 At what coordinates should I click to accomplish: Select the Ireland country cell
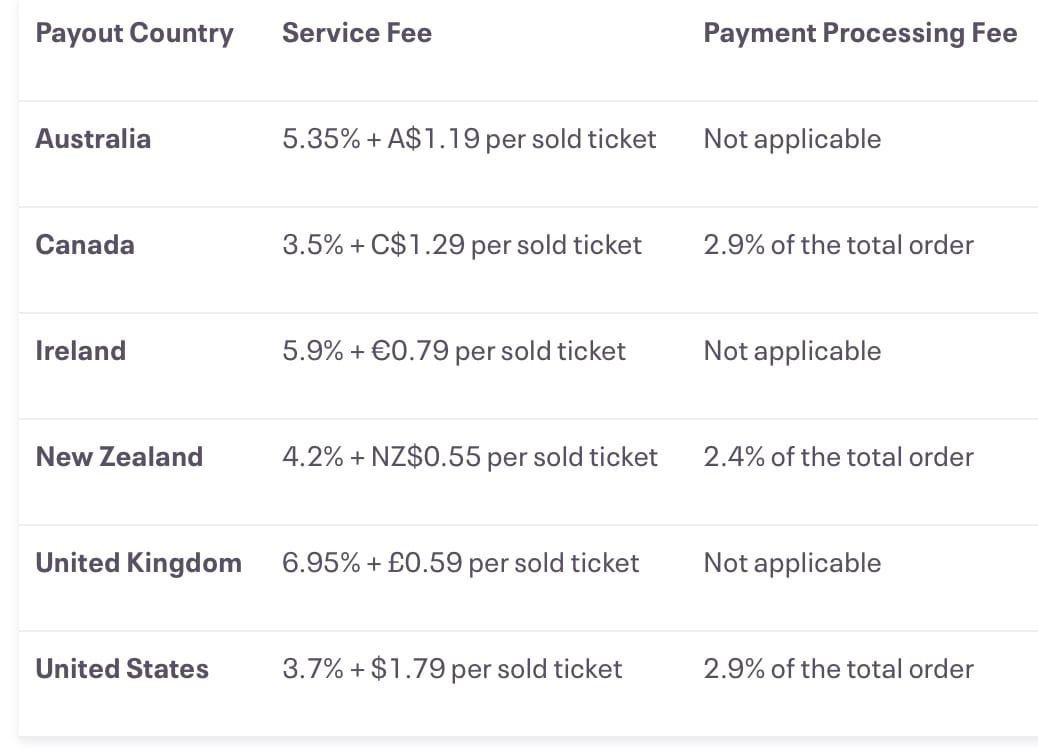click(81, 351)
